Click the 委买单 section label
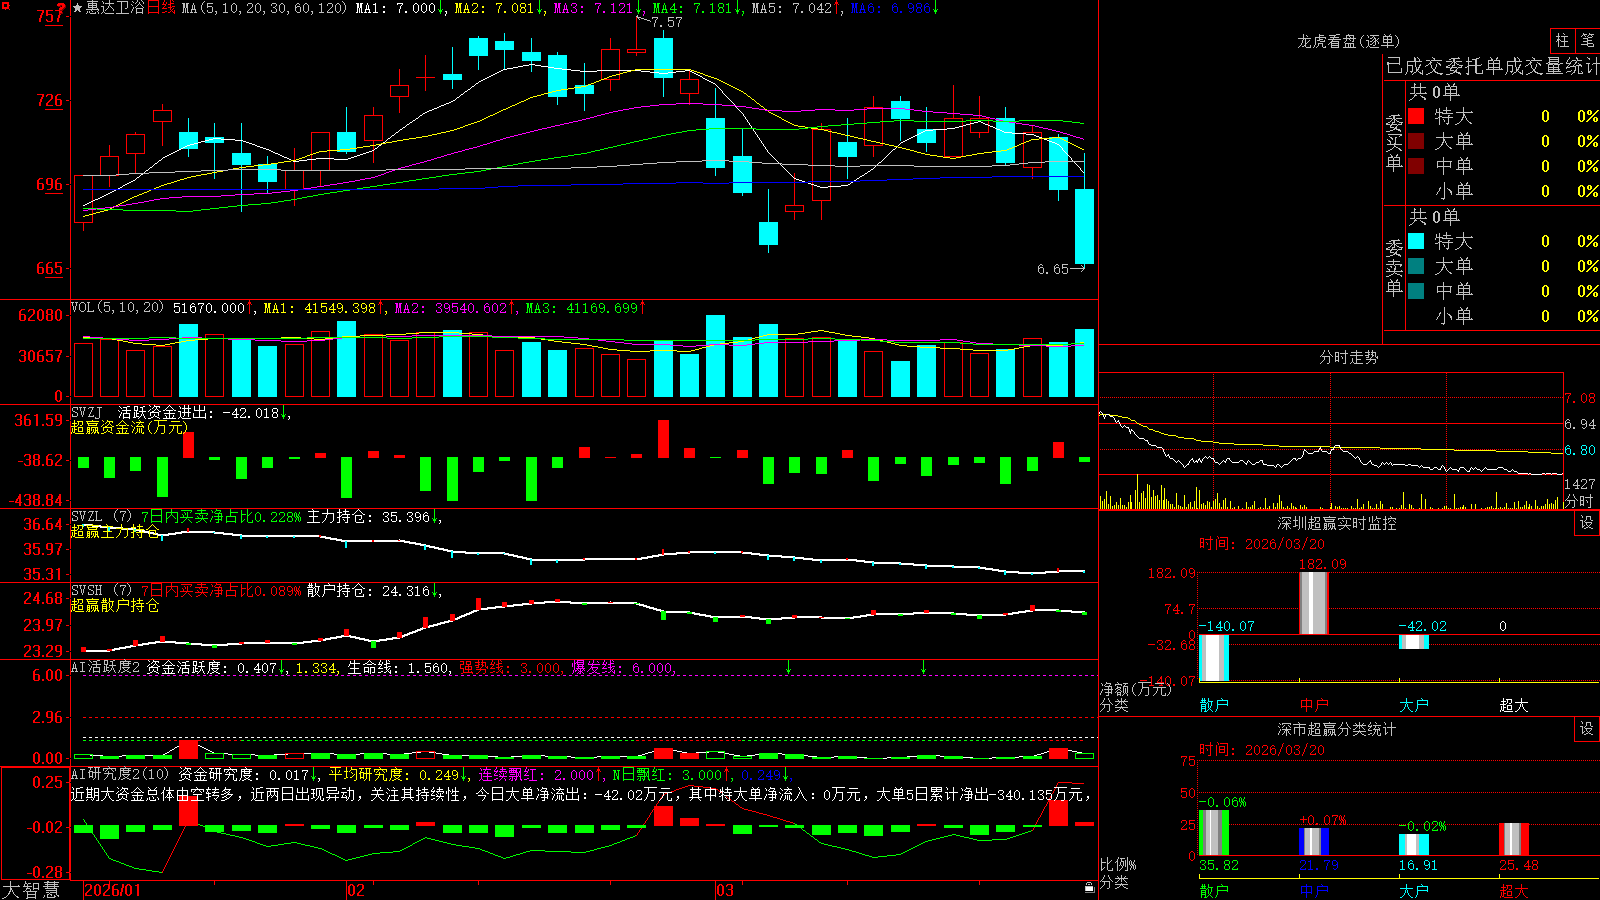The height and width of the screenshot is (900, 1600). coord(1394,142)
